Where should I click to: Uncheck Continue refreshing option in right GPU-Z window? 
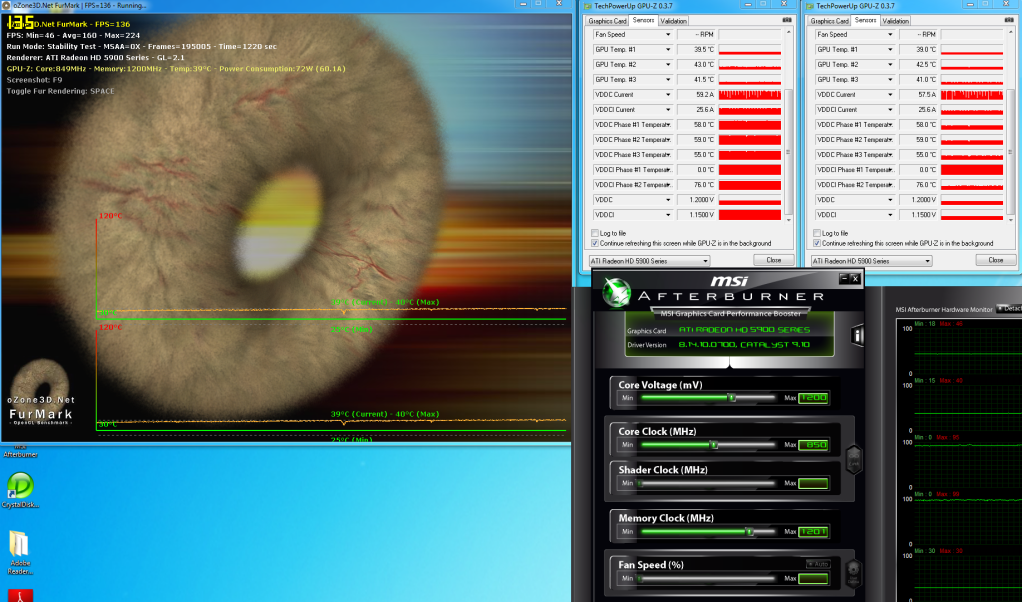coord(817,243)
